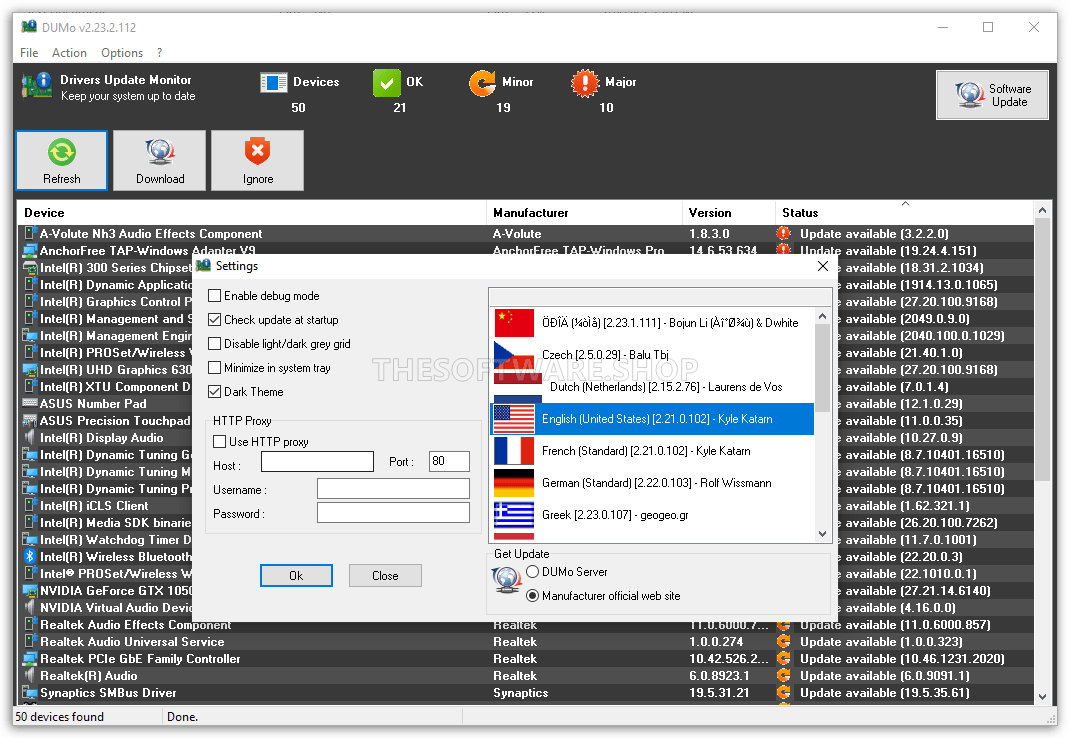Click the Download toolbar button
This screenshot has width=1070, height=738.
pos(160,160)
